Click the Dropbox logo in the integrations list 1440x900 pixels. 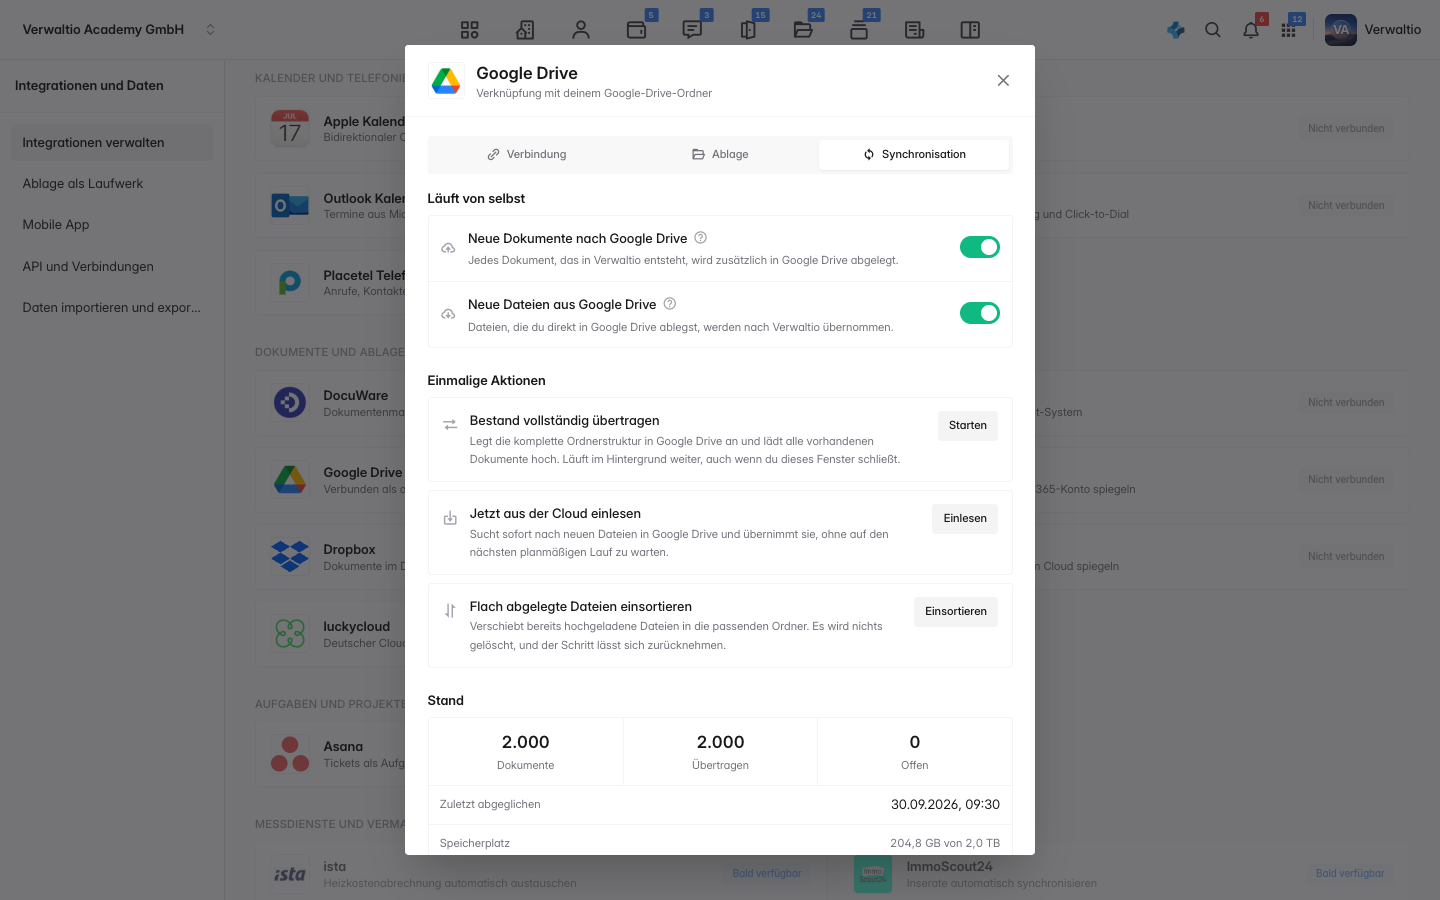point(290,557)
